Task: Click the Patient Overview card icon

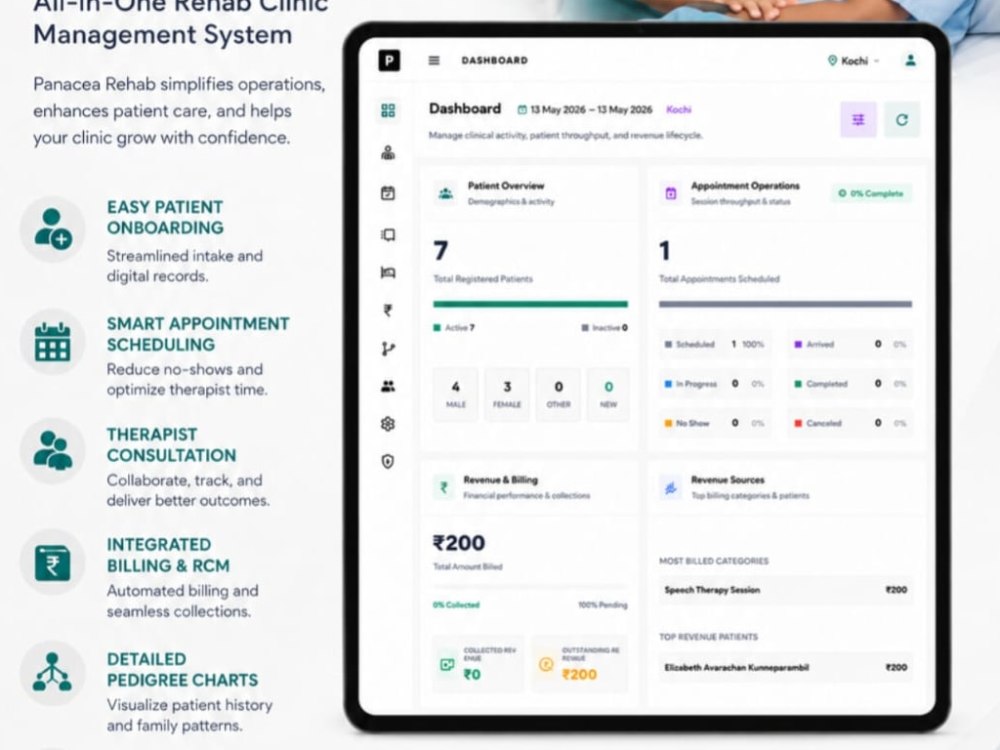Action: click(x=446, y=193)
